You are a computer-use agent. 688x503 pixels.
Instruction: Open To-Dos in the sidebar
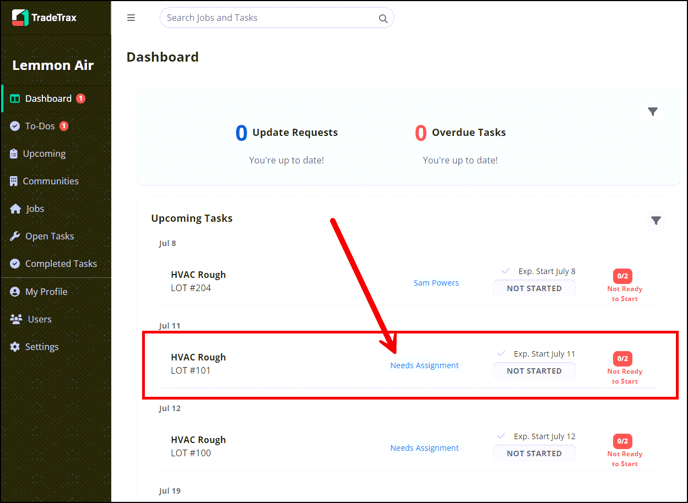click(x=40, y=126)
